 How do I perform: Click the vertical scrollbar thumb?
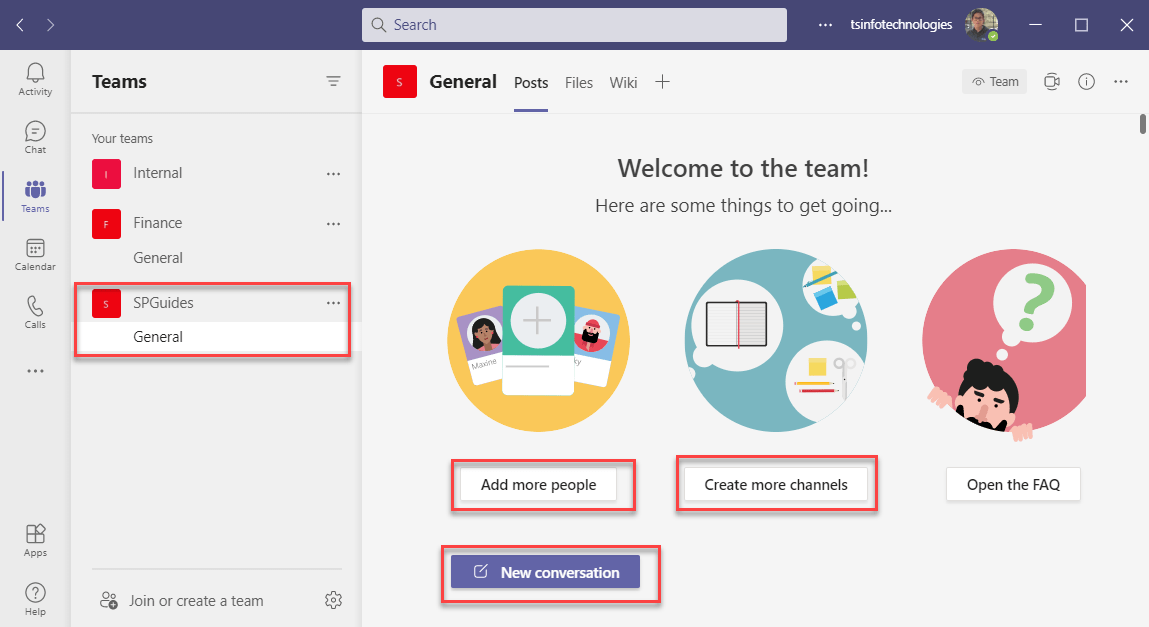pyautogui.click(x=1142, y=124)
